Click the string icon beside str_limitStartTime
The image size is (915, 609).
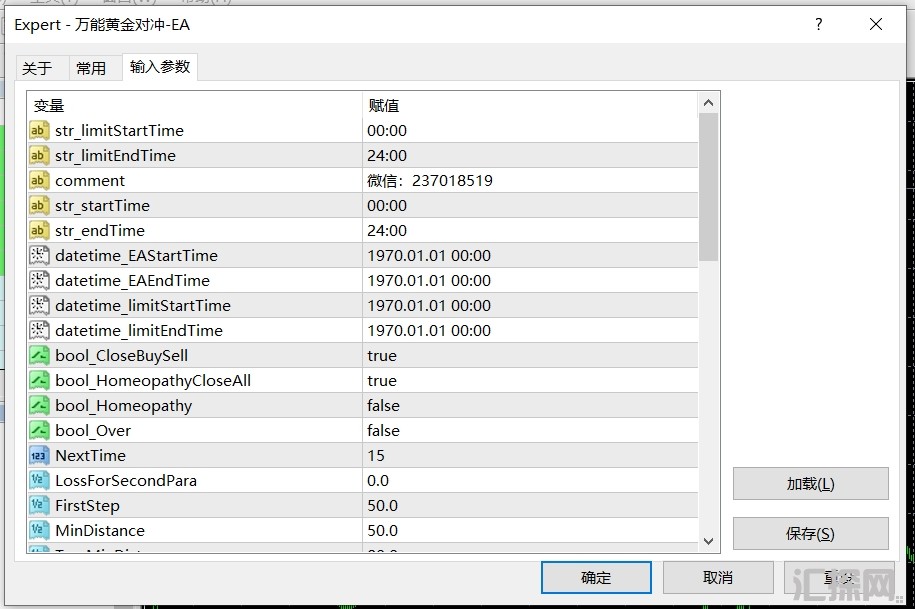pos(39,131)
